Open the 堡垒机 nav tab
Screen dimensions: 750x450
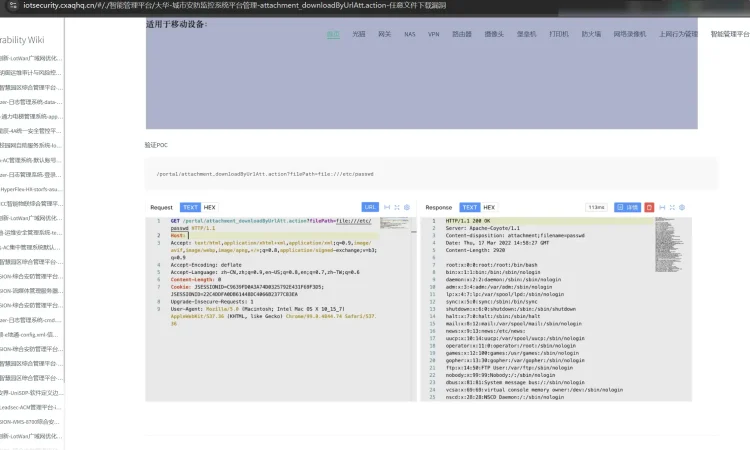527,34
